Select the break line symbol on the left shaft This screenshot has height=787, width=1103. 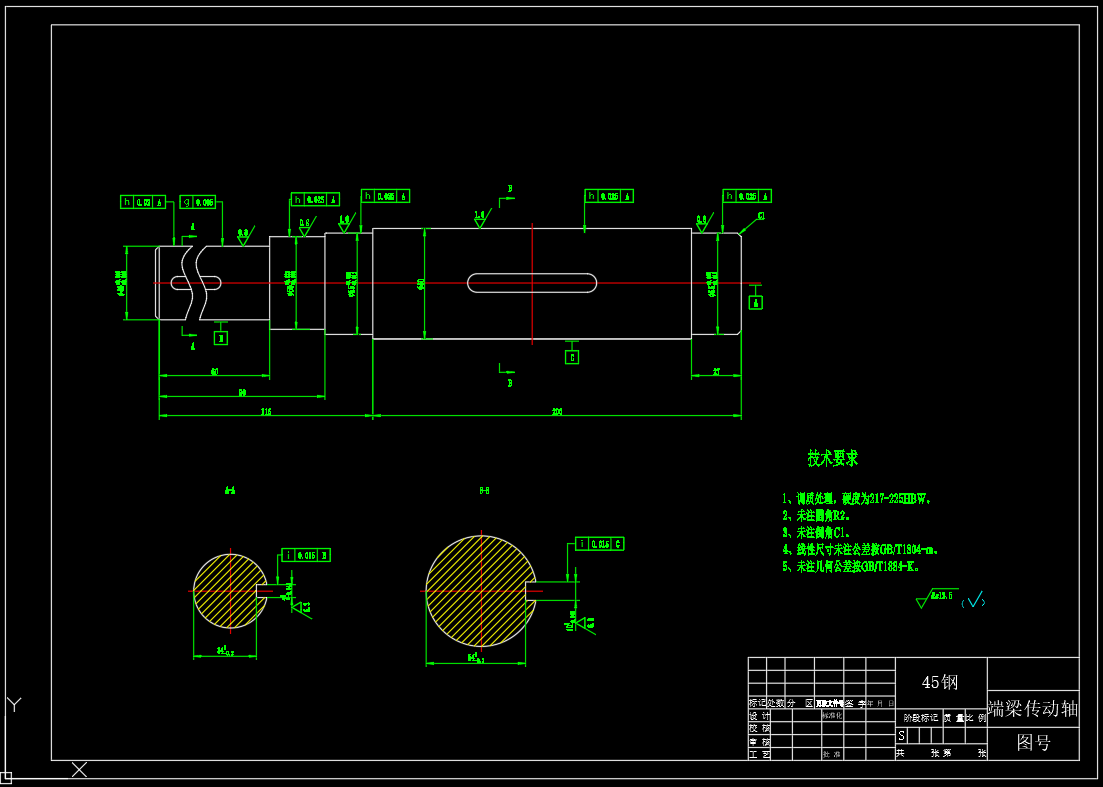(196, 283)
